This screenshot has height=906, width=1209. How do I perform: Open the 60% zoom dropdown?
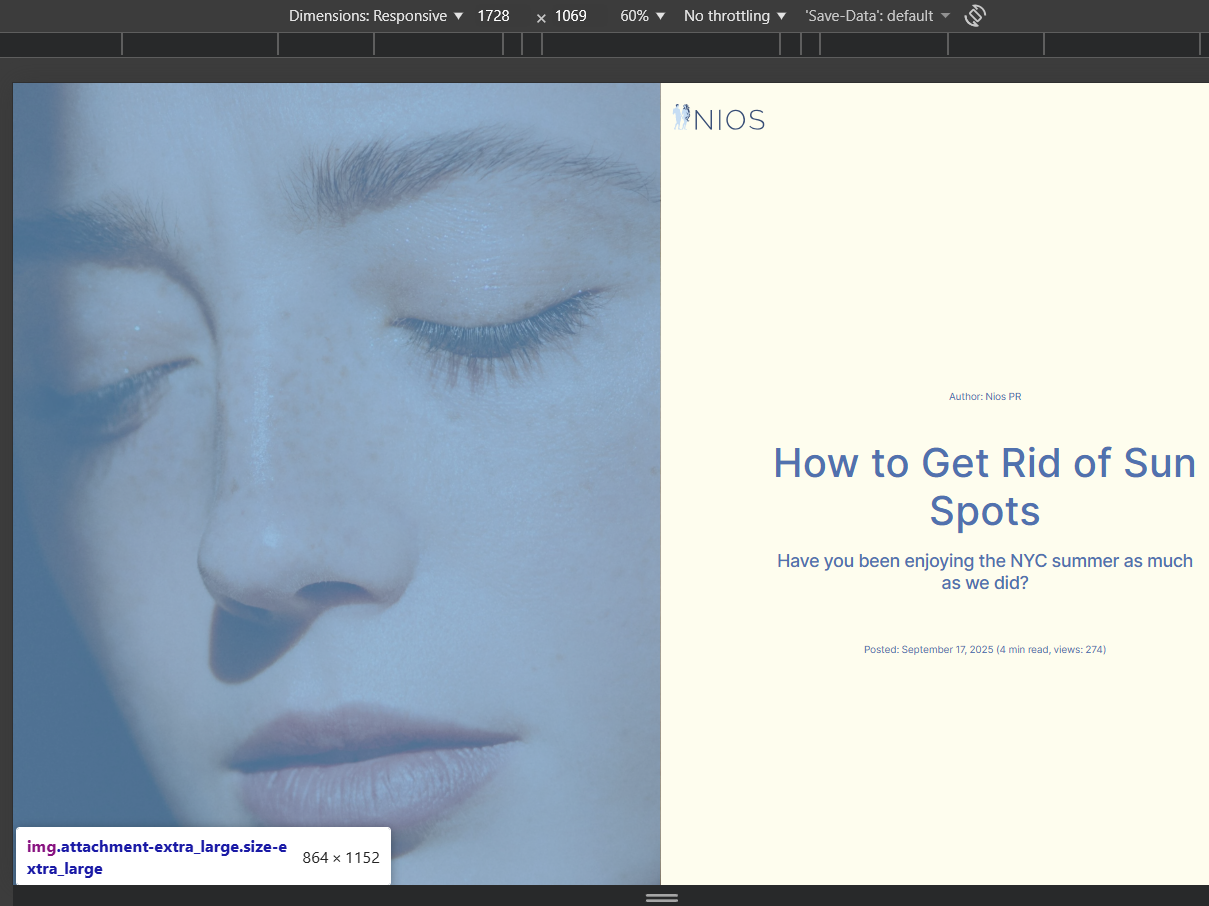tap(642, 16)
